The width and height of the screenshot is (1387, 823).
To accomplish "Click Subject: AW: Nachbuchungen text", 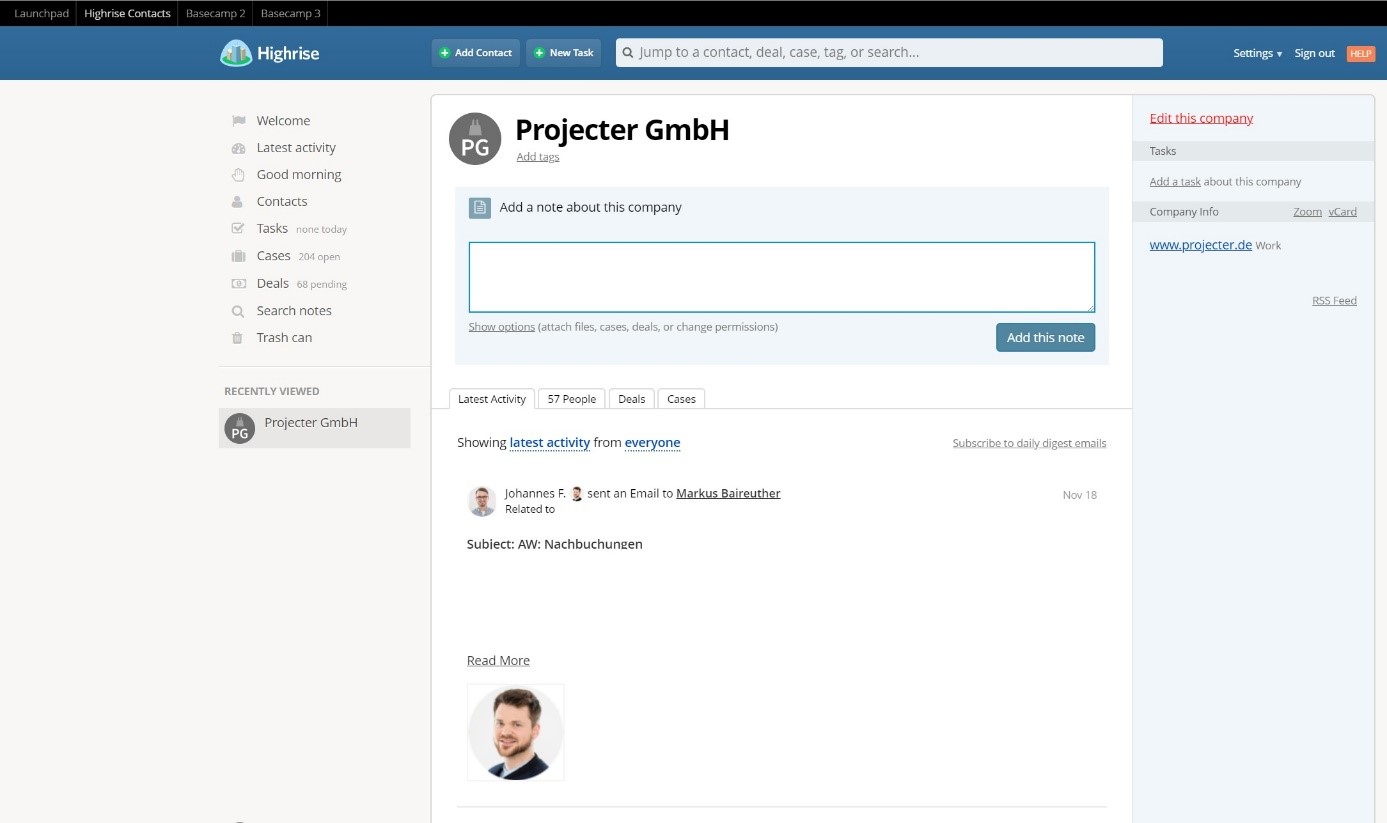I will click(555, 545).
